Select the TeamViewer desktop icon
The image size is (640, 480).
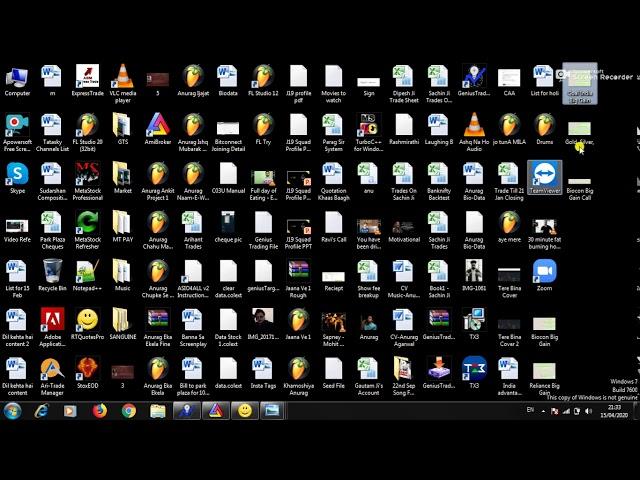(544, 178)
